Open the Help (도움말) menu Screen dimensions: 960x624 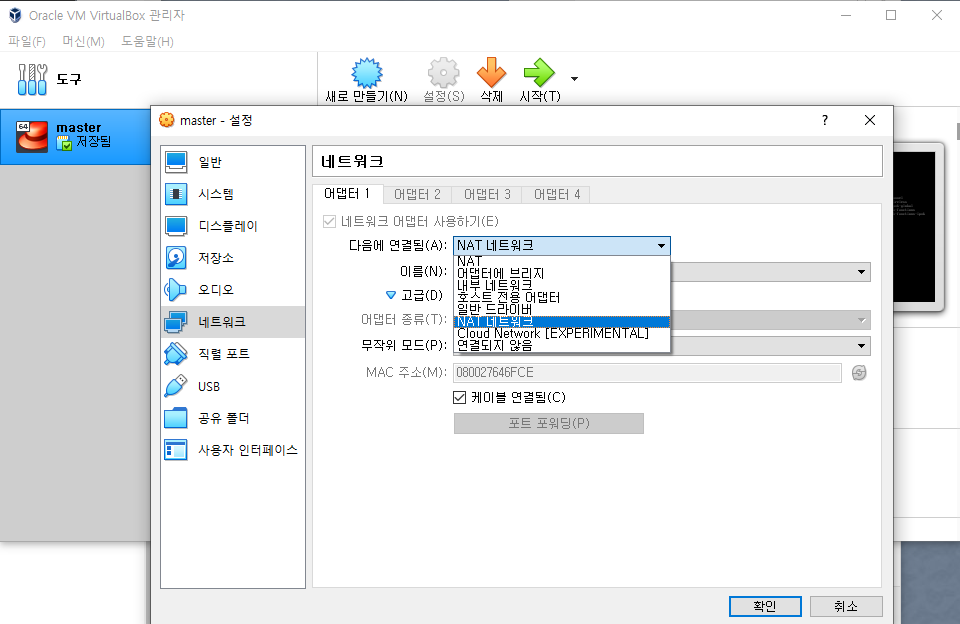147,42
